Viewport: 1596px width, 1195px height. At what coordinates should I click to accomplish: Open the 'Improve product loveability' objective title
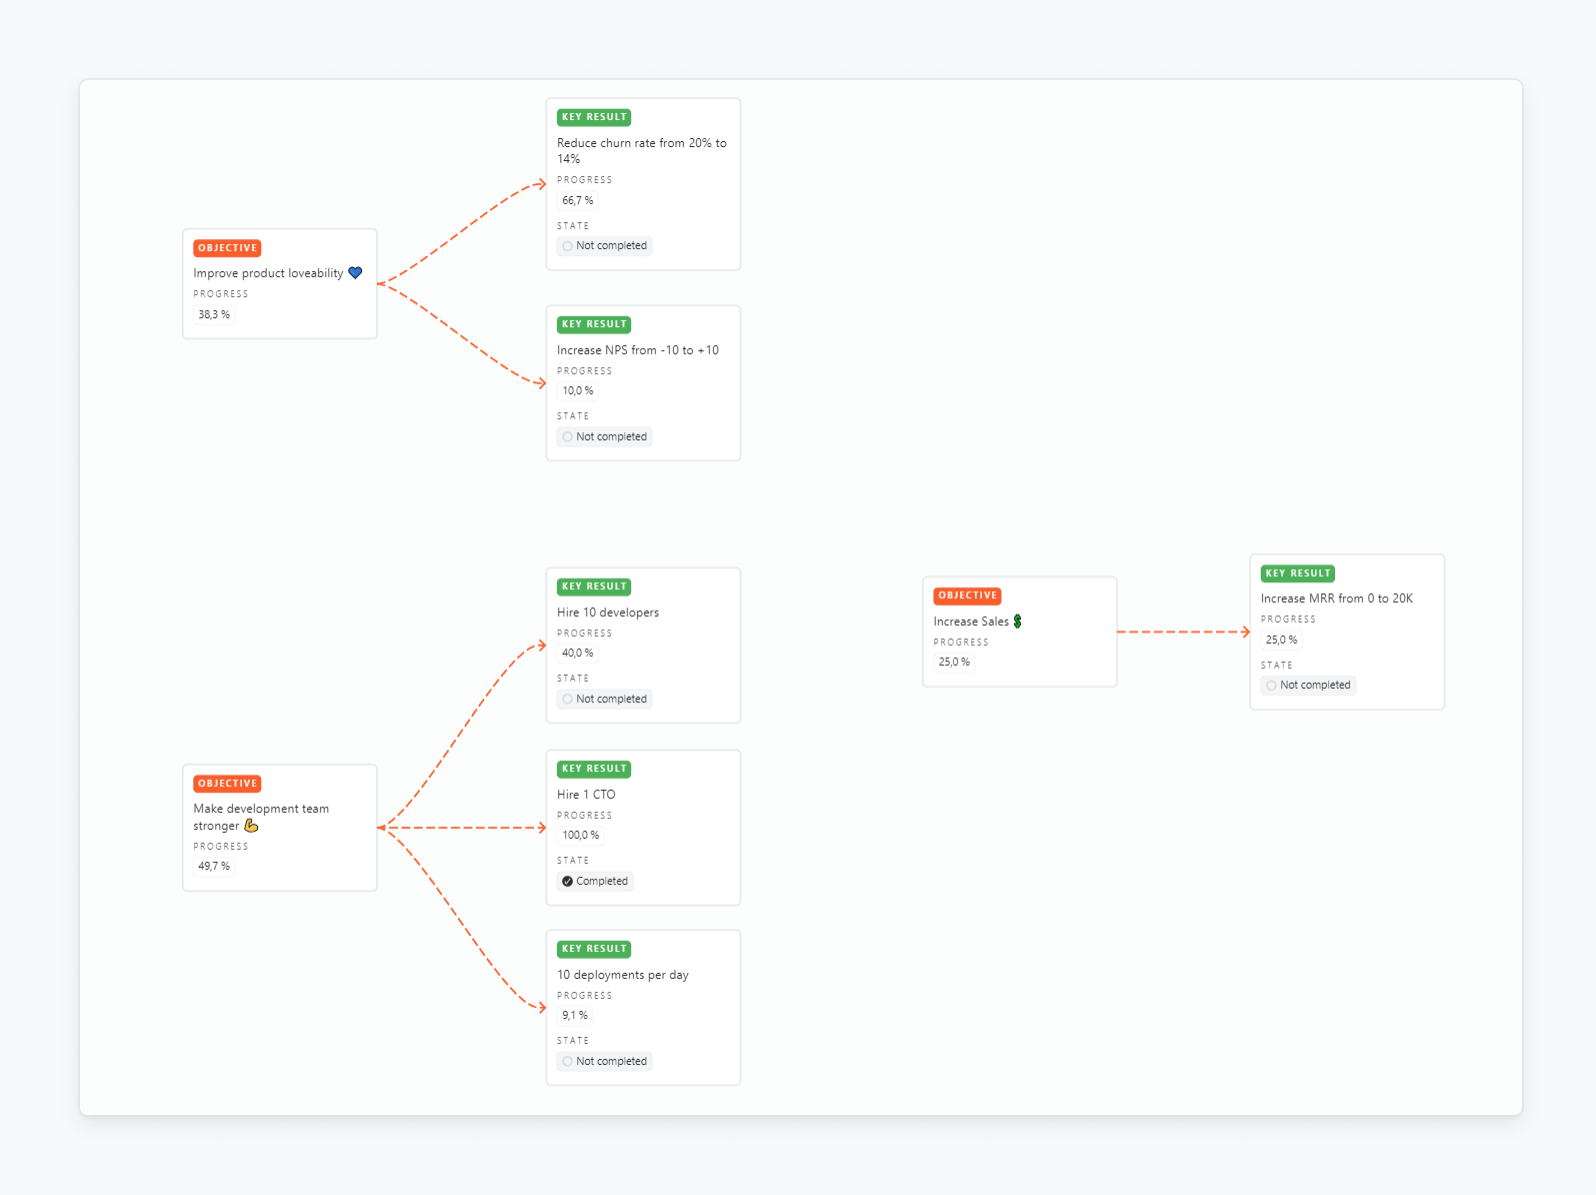[268, 274]
